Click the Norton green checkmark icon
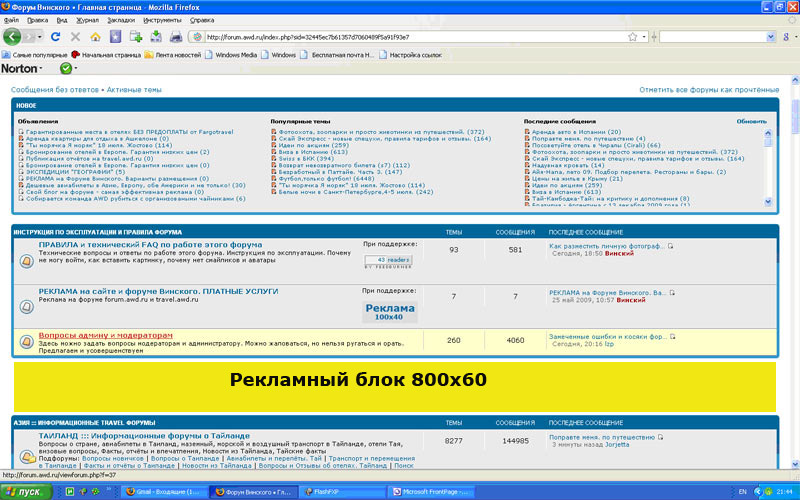800x500 pixels. pos(65,68)
